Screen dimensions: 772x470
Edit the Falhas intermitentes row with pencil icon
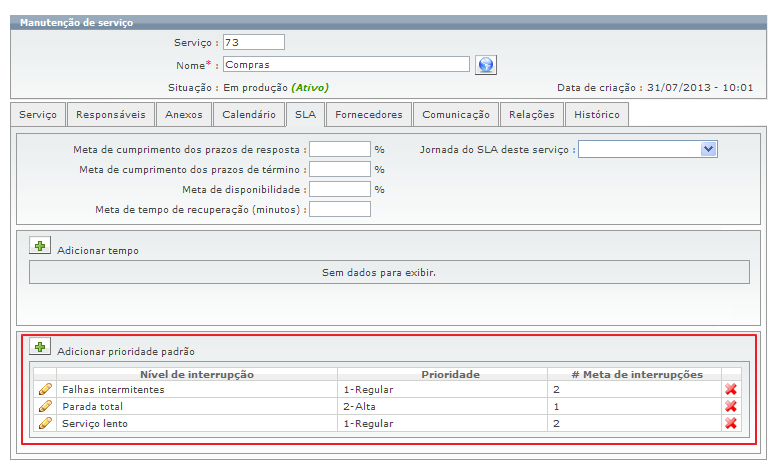[45, 389]
